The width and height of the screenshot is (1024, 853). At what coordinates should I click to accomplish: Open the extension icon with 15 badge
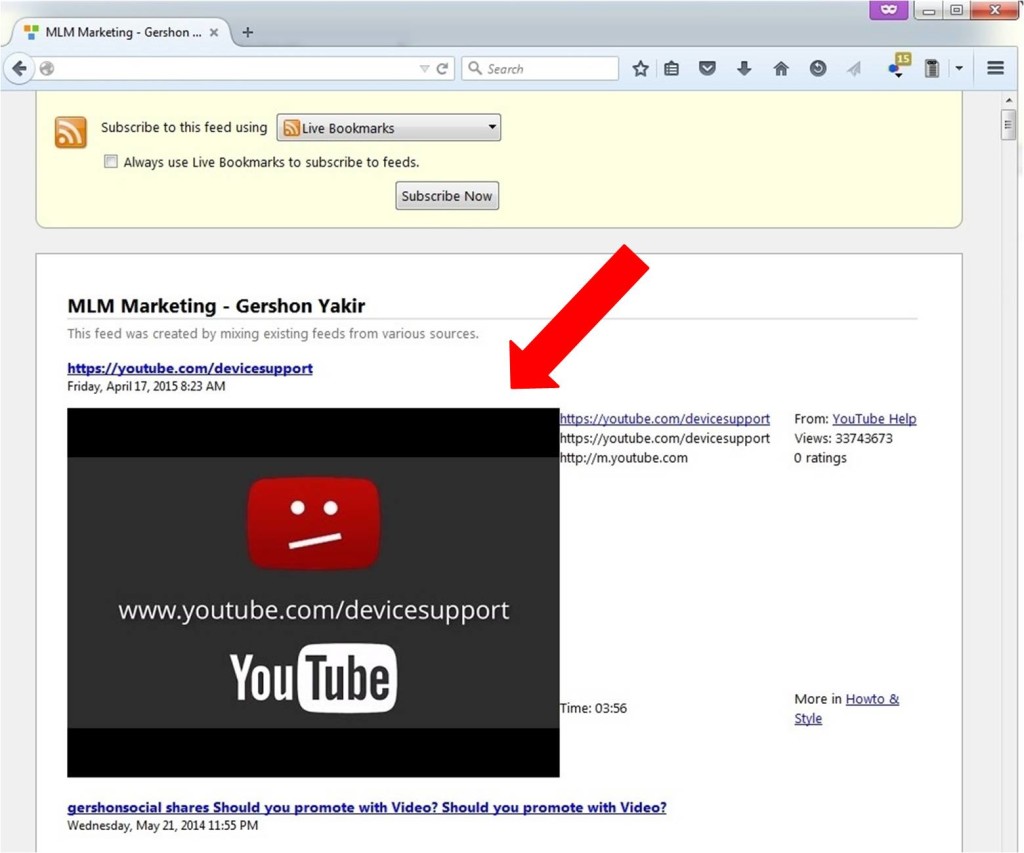[x=899, y=66]
